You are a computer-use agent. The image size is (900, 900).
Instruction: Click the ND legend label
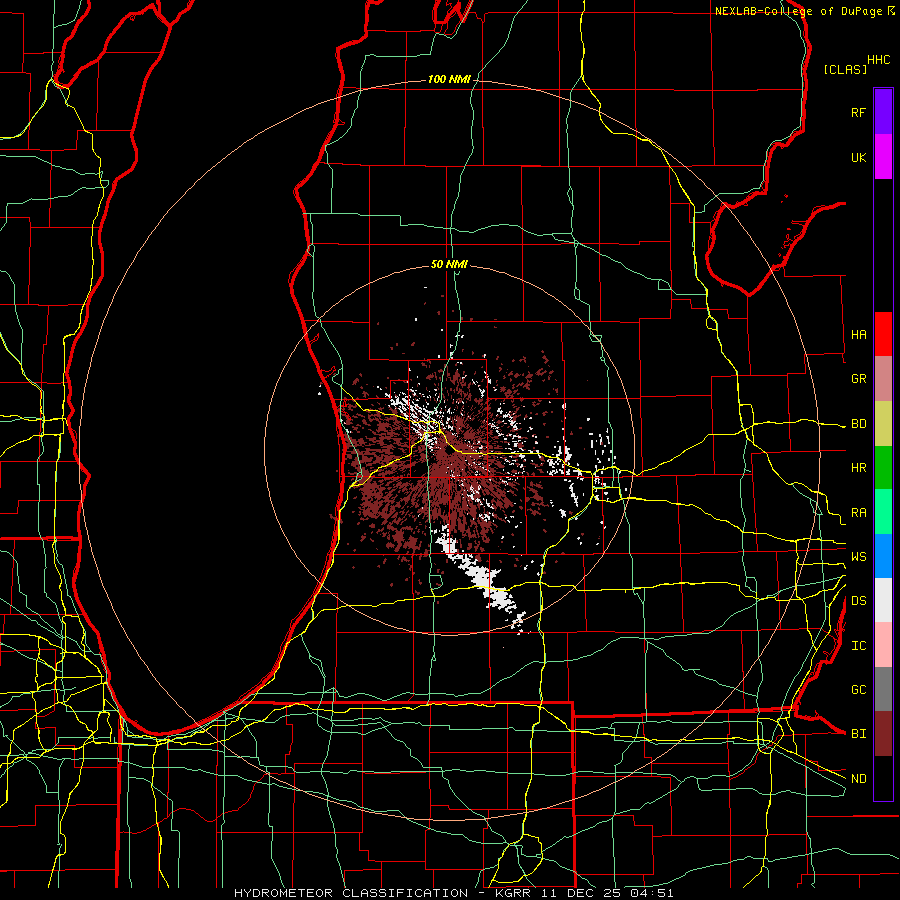tap(858, 779)
